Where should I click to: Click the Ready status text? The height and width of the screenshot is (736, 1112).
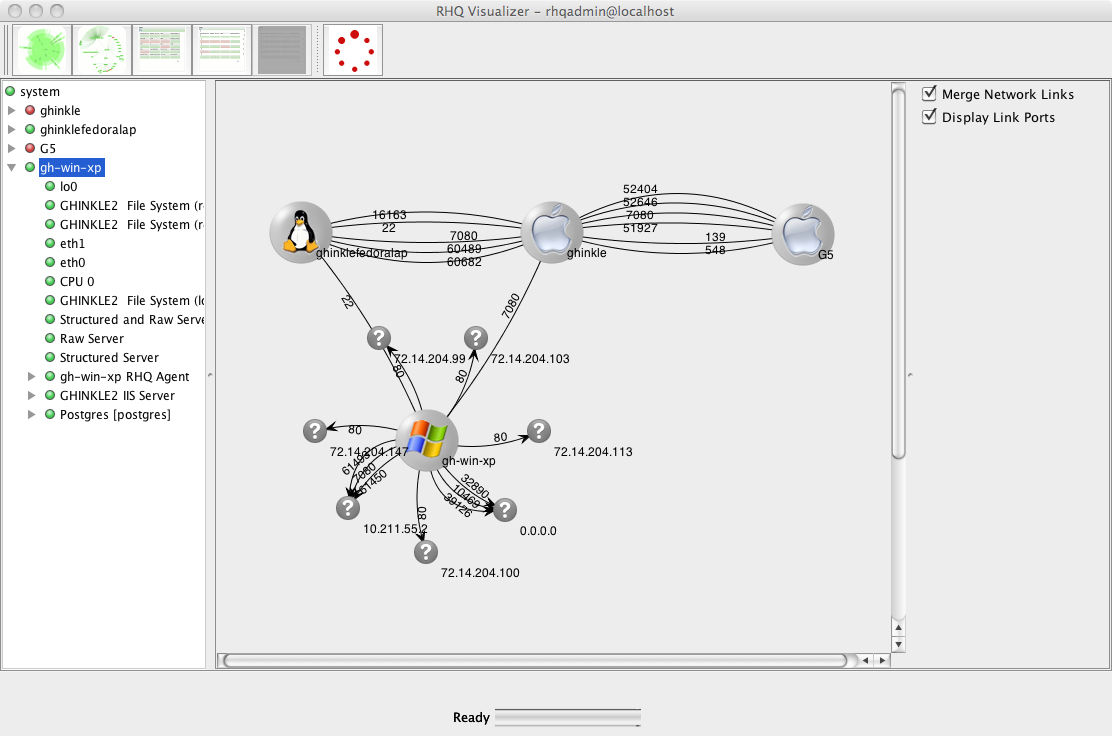pos(472,718)
